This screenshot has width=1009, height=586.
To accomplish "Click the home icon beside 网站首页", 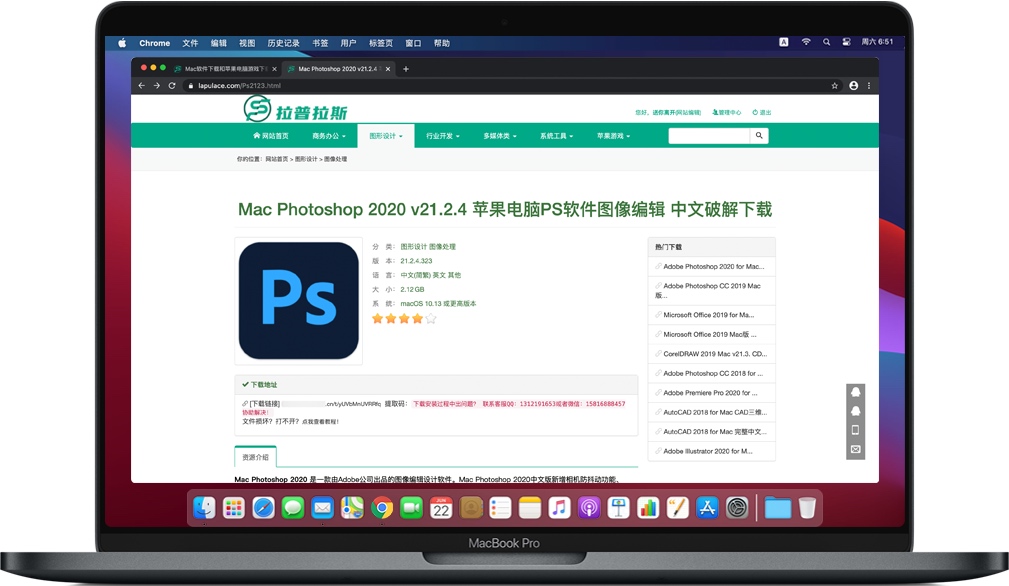I will 255,135.
